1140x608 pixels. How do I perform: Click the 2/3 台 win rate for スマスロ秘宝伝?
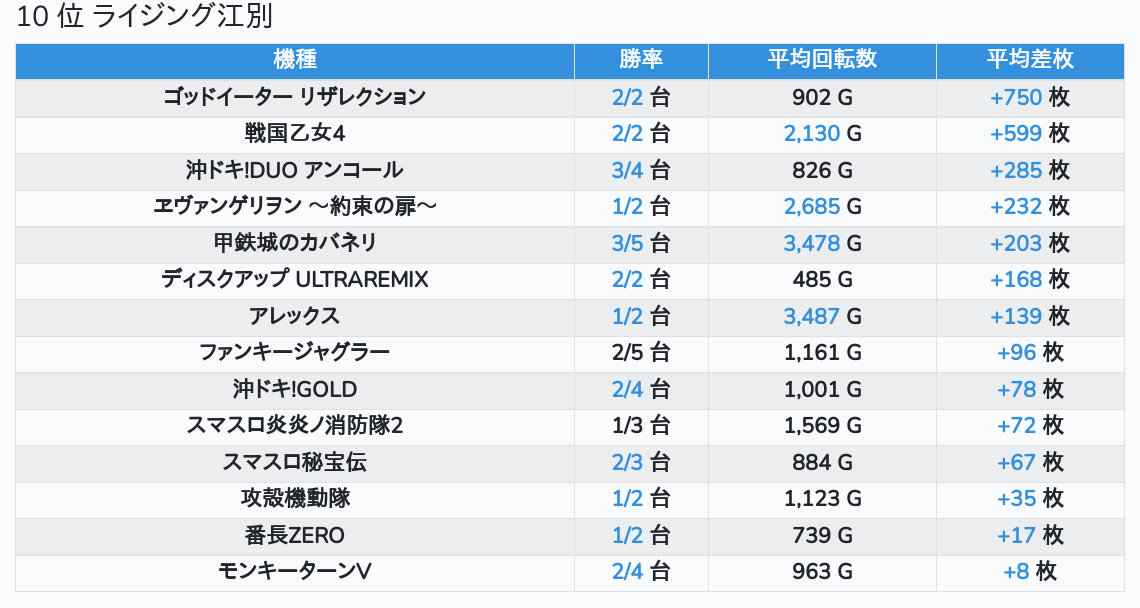[x=641, y=462]
